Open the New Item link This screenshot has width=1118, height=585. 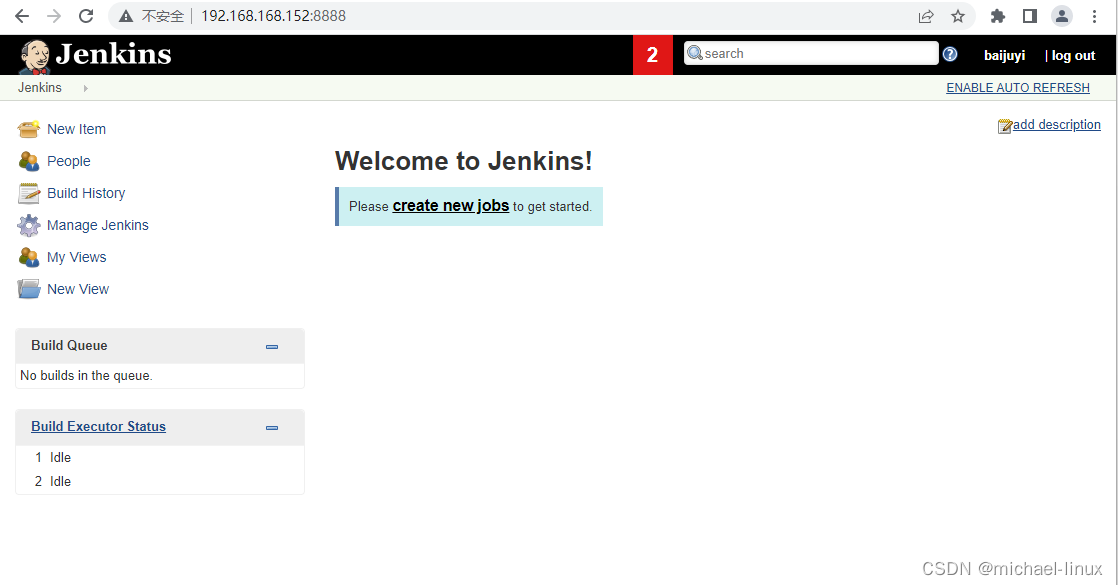pos(76,129)
